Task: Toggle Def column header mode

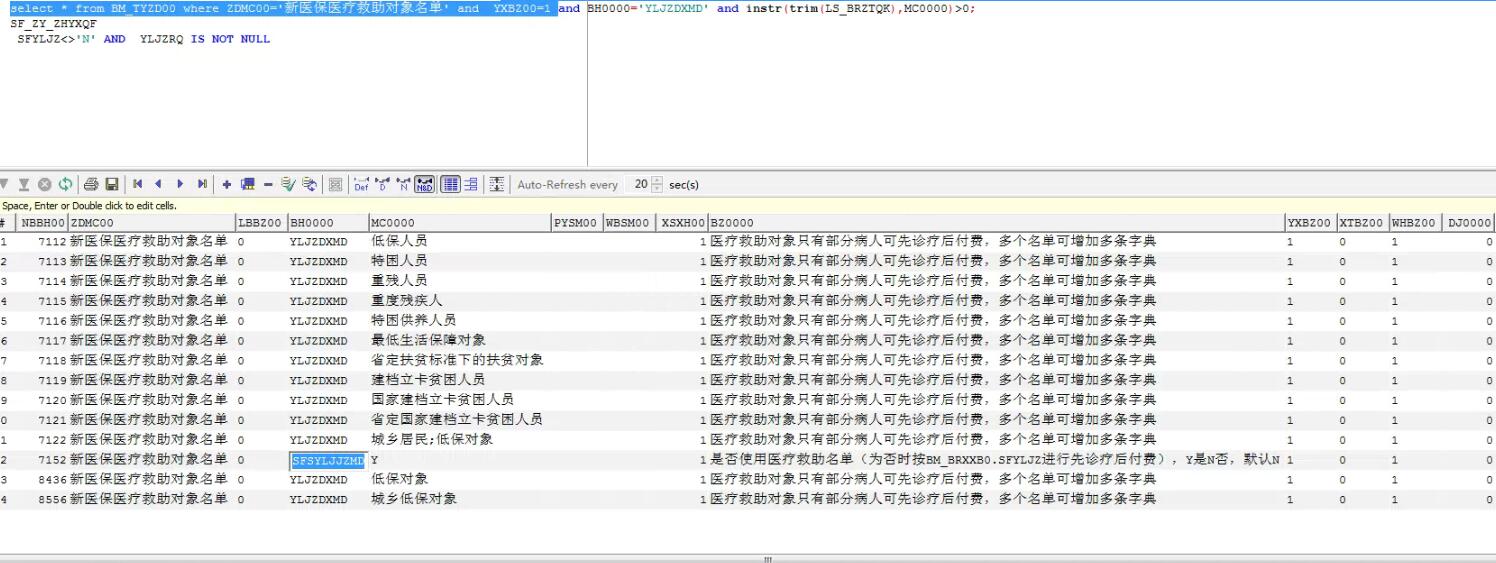Action: coord(361,185)
